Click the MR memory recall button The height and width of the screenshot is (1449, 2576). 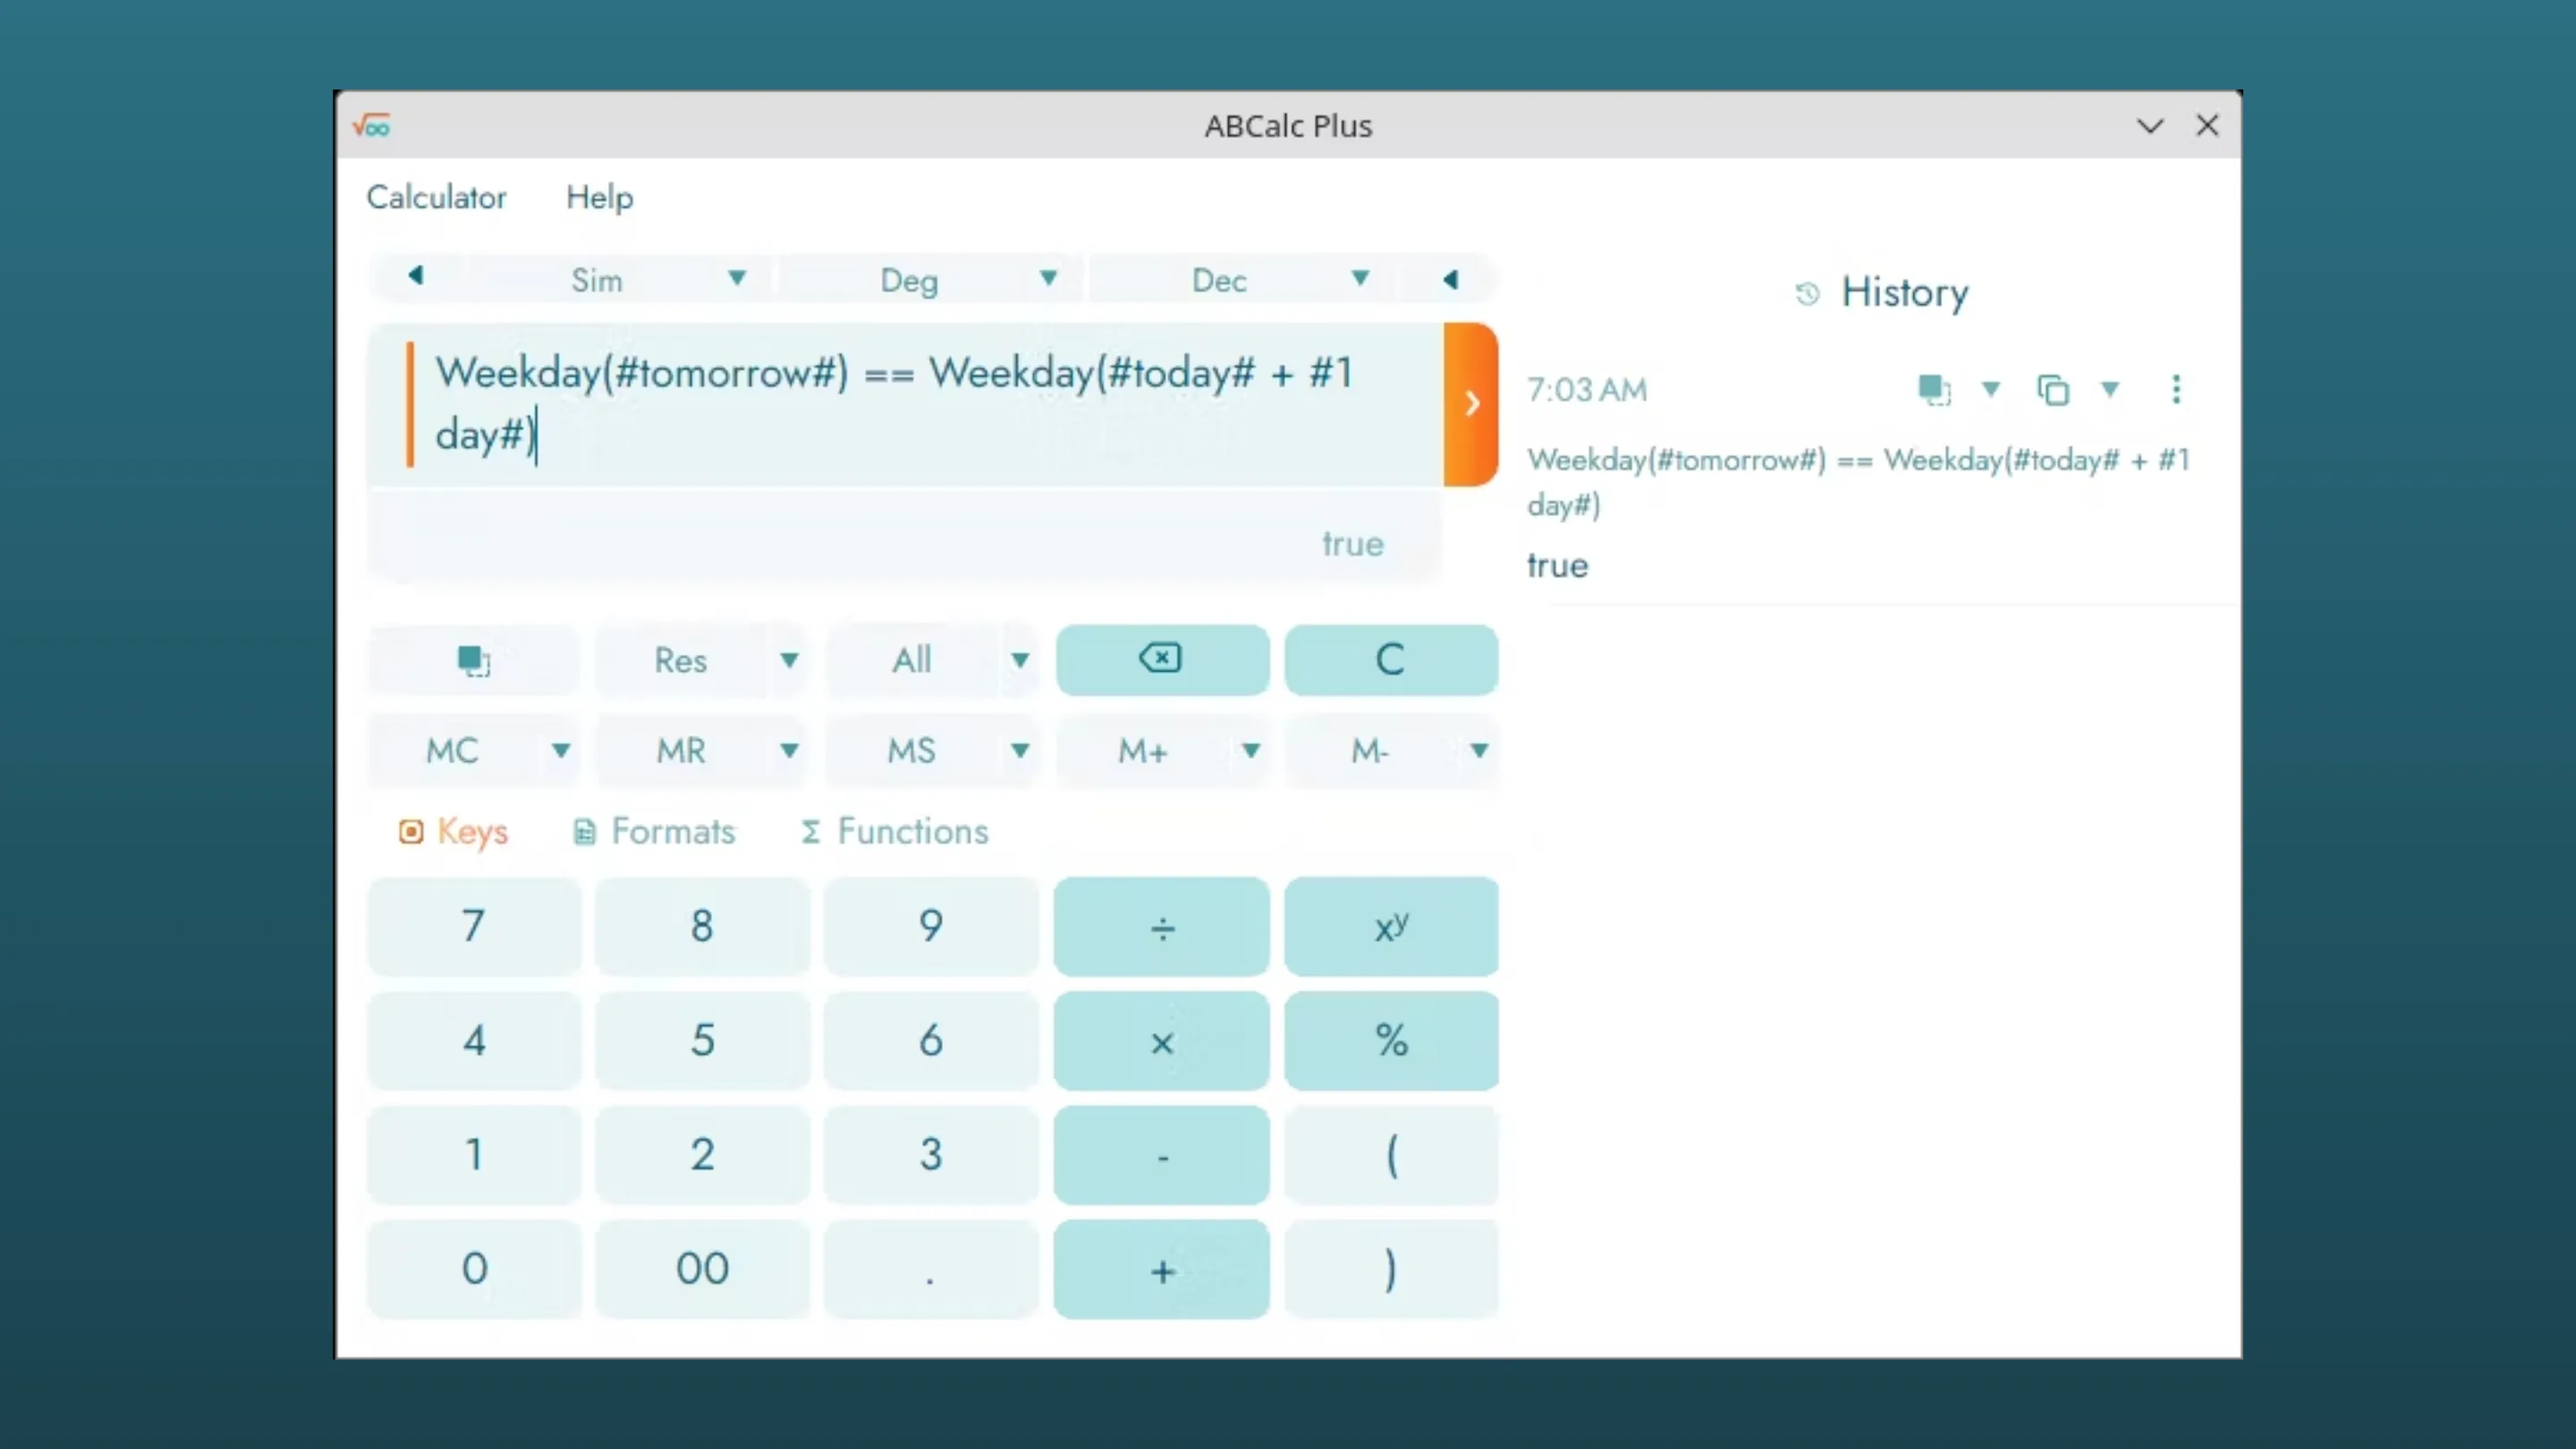pyautogui.click(x=681, y=751)
